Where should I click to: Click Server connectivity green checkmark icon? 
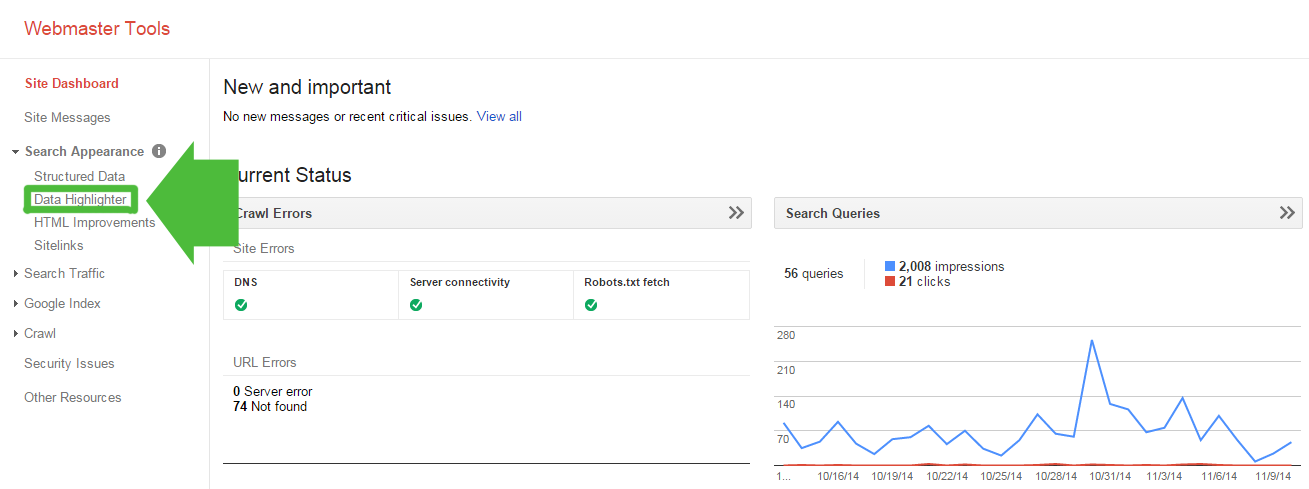point(416,305)
